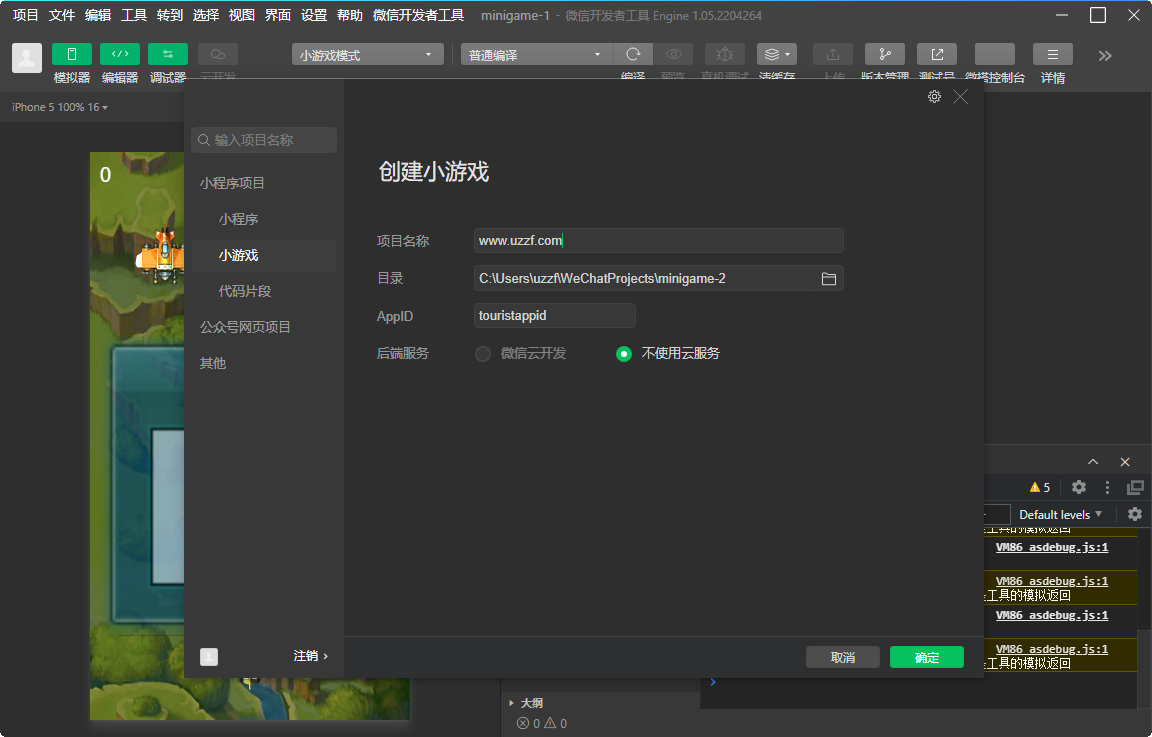Open the 选择 menu
The width and height of the screenshot is (1152, 737).
[x=206, y=15]
